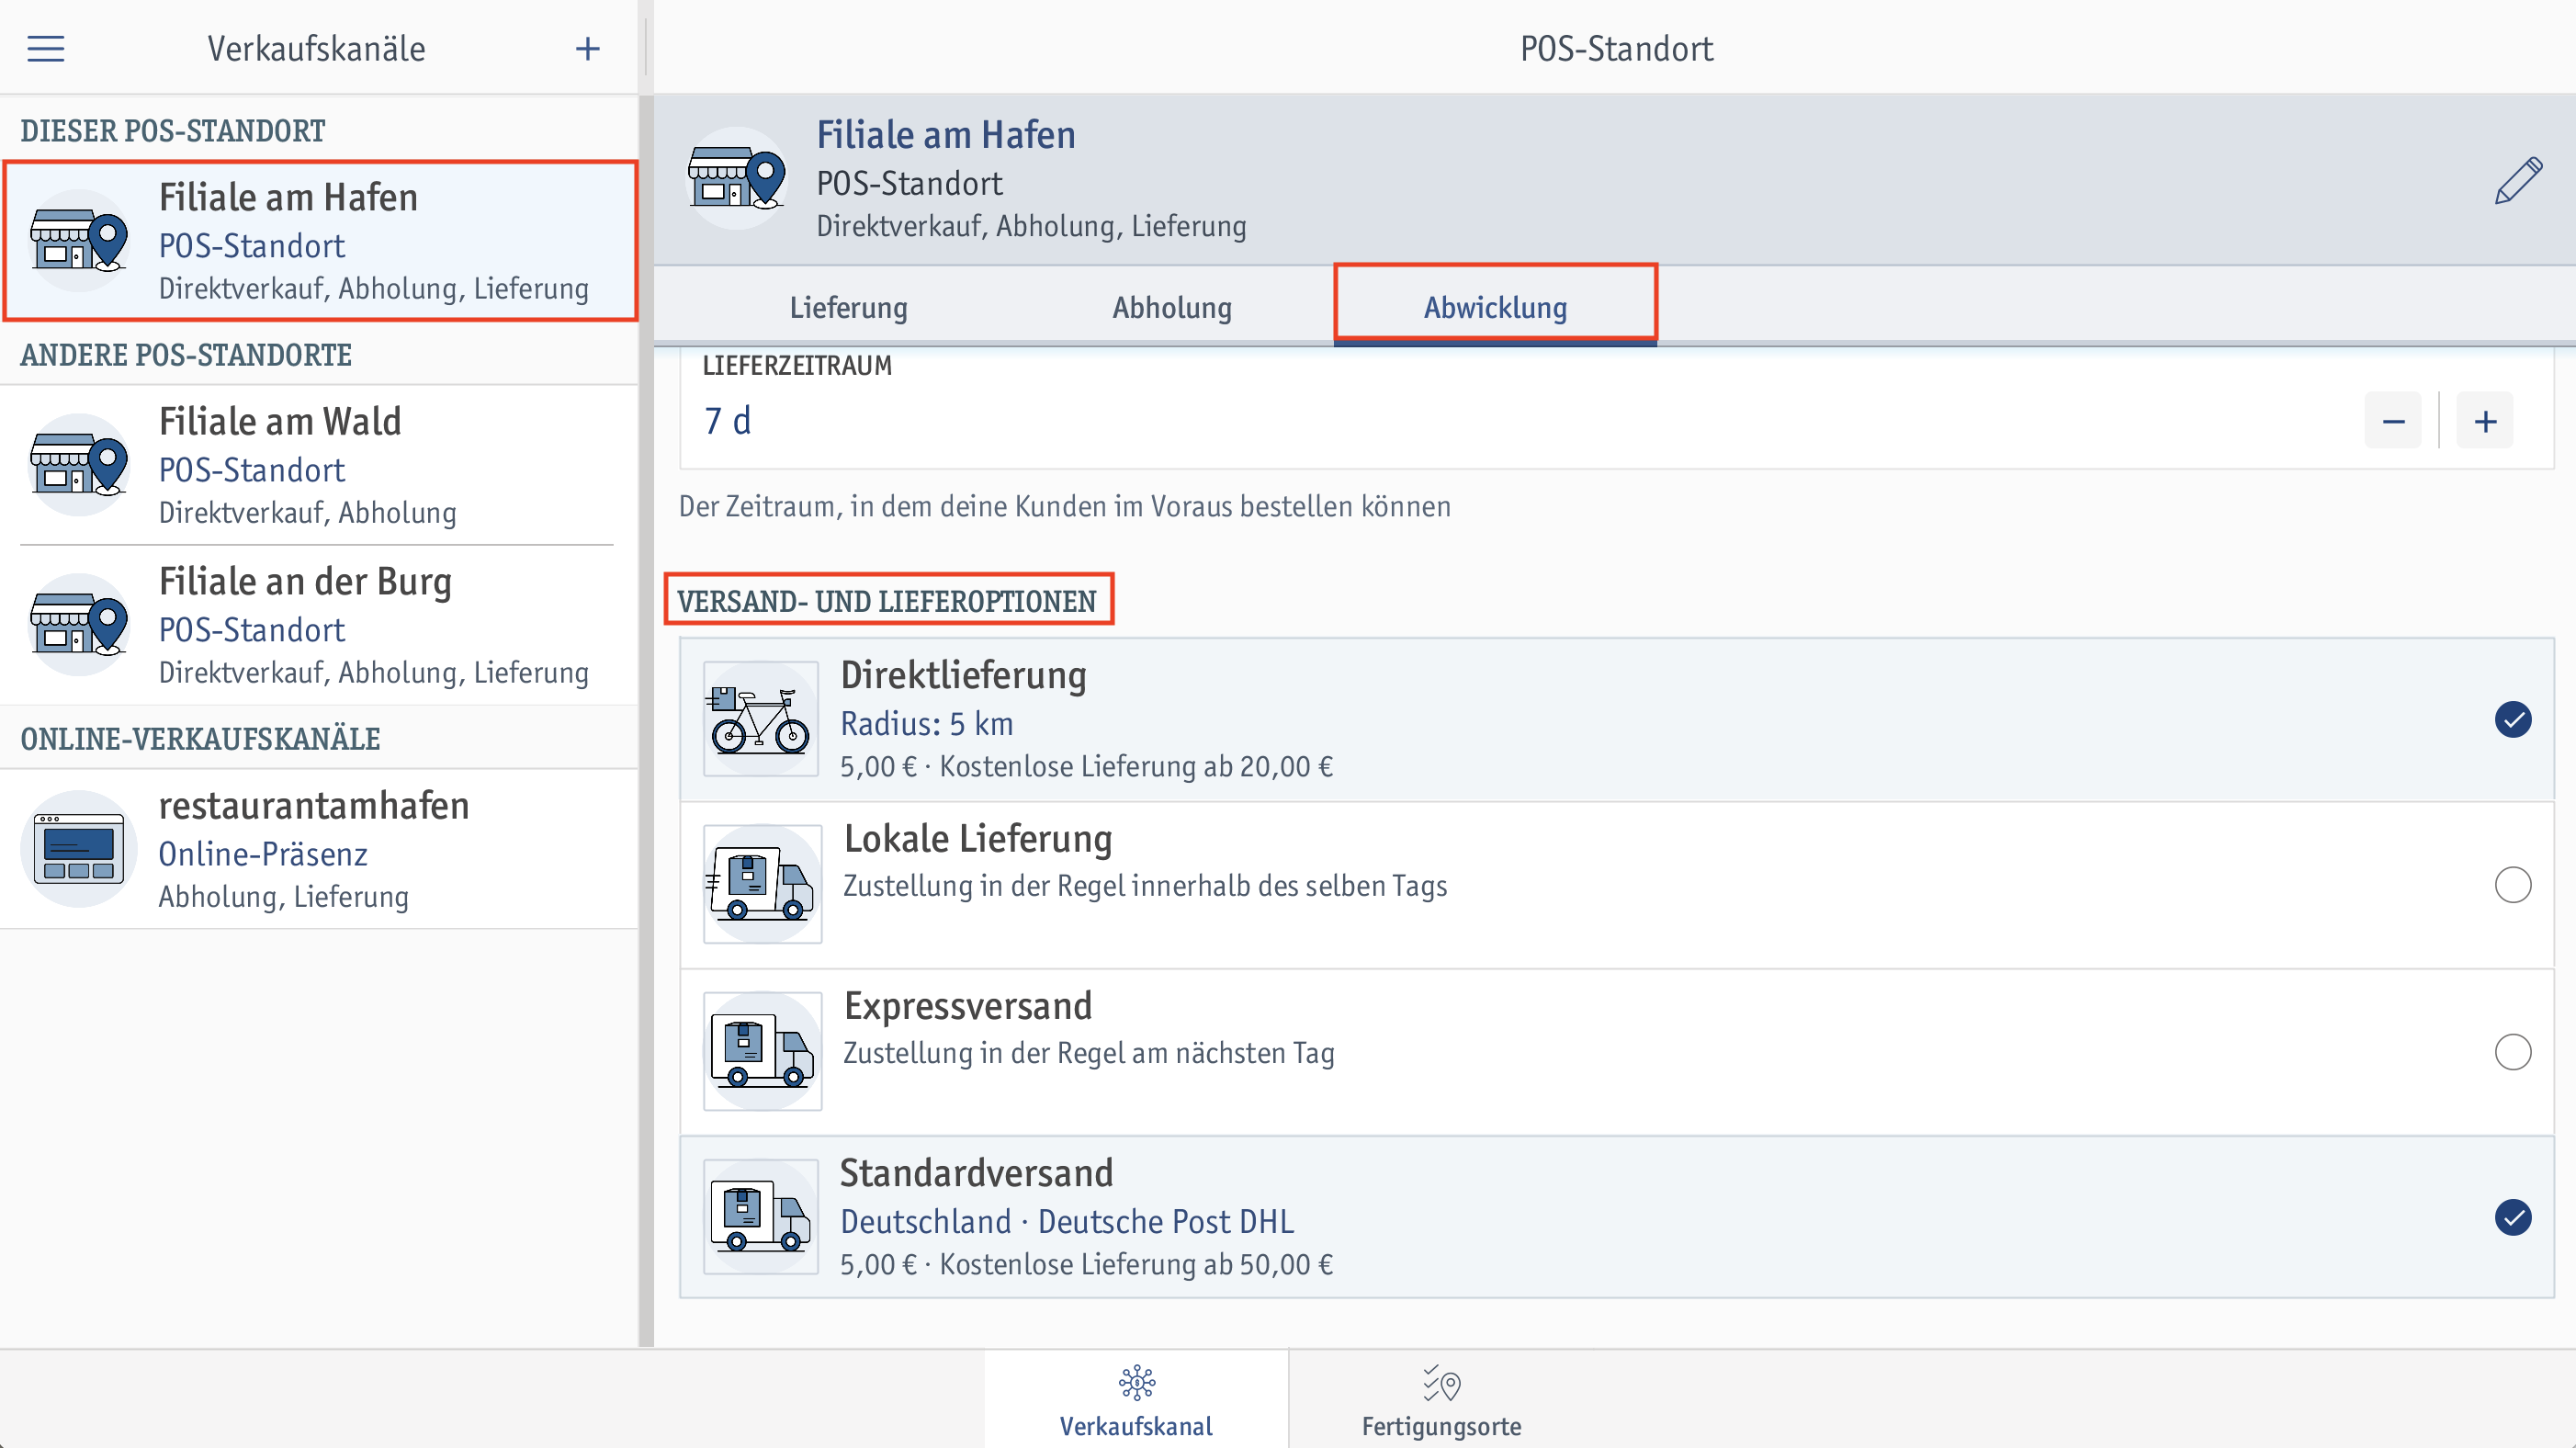Image resolution: width=2576 pixels, height=1448 pixels.
Task: Select the Abwicklung tab
Action: [x=1495, y=307]
